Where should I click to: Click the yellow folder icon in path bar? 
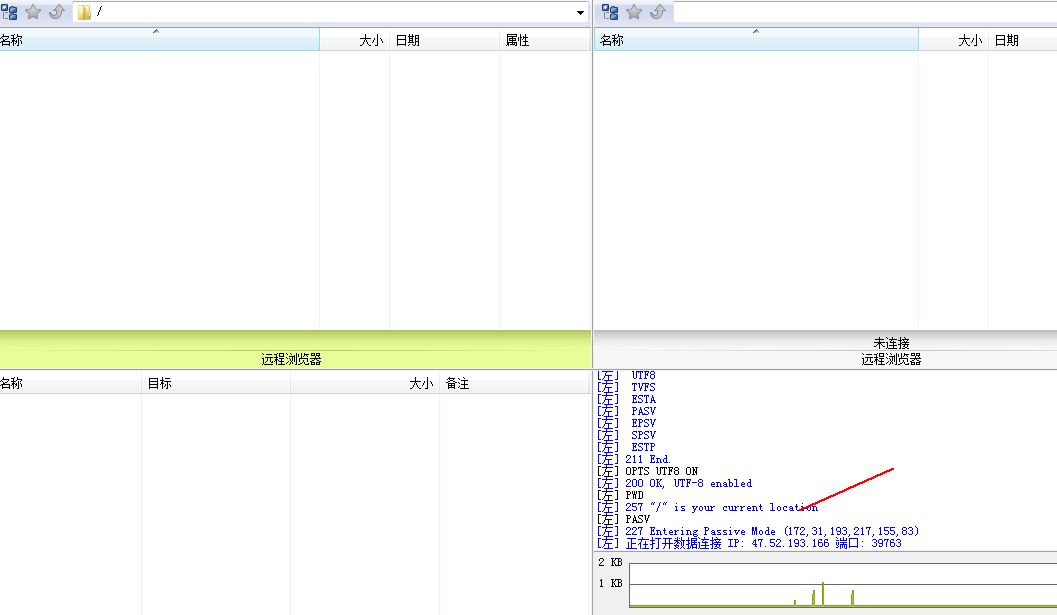[x=85, y=12]
